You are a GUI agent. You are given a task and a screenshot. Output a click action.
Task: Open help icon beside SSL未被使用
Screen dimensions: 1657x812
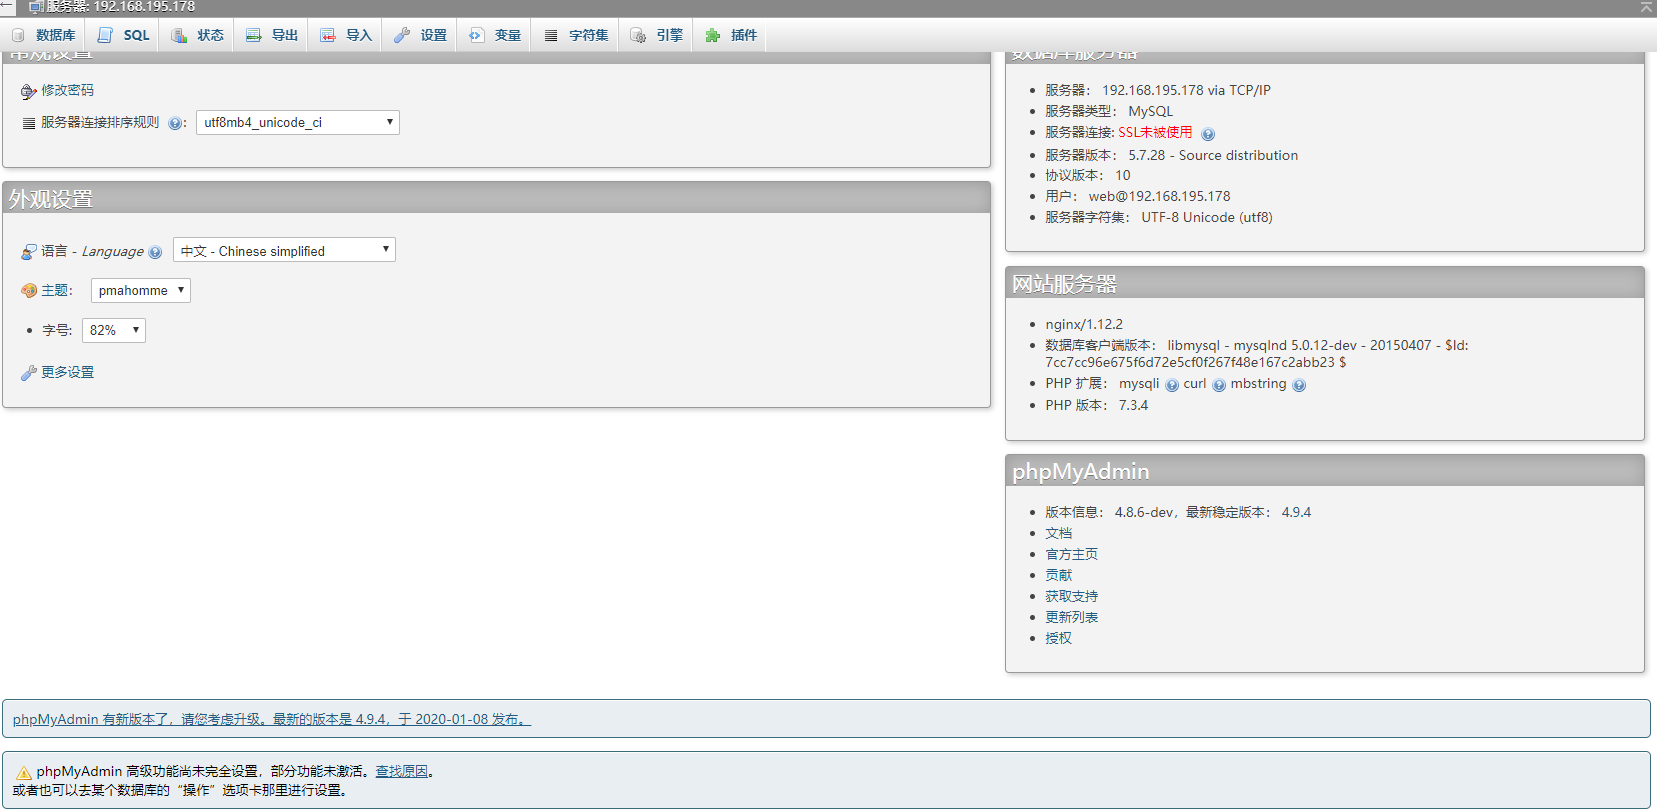[1208, 134]
